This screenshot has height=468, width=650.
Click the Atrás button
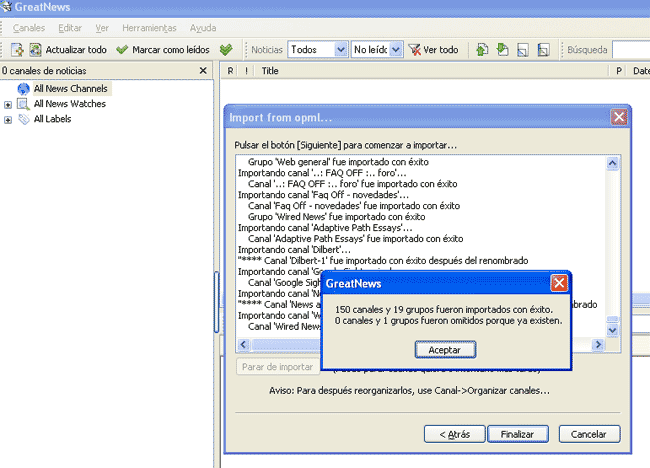(x=454, y=434)
